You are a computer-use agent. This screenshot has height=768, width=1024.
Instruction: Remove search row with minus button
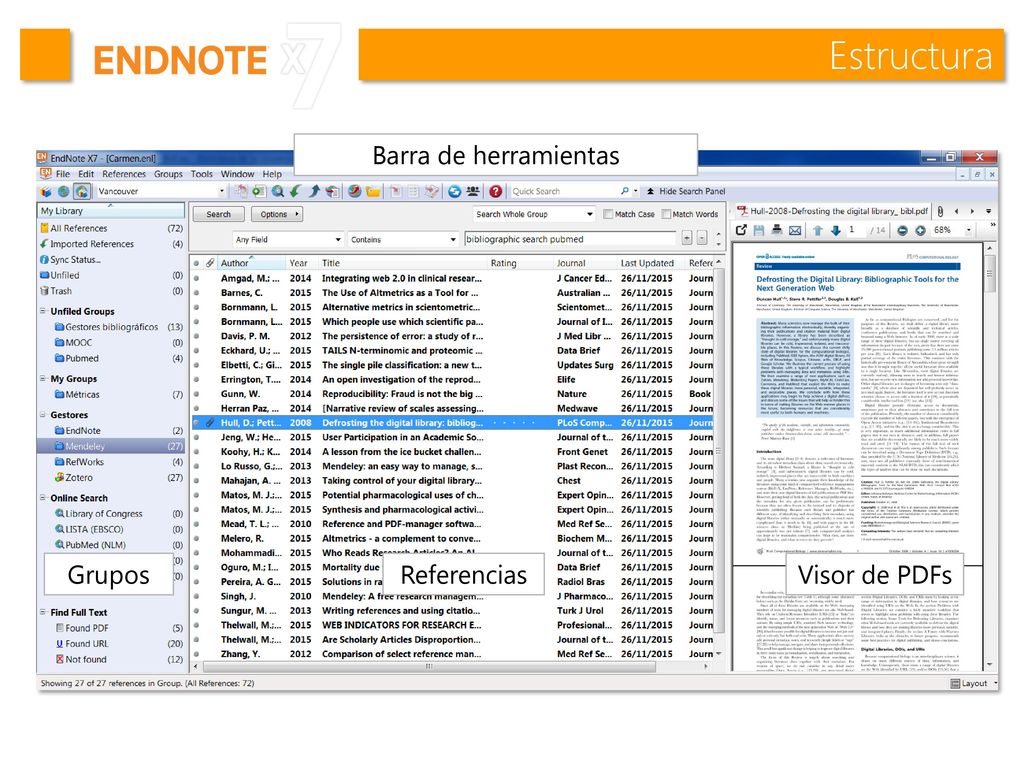[702, 238]
